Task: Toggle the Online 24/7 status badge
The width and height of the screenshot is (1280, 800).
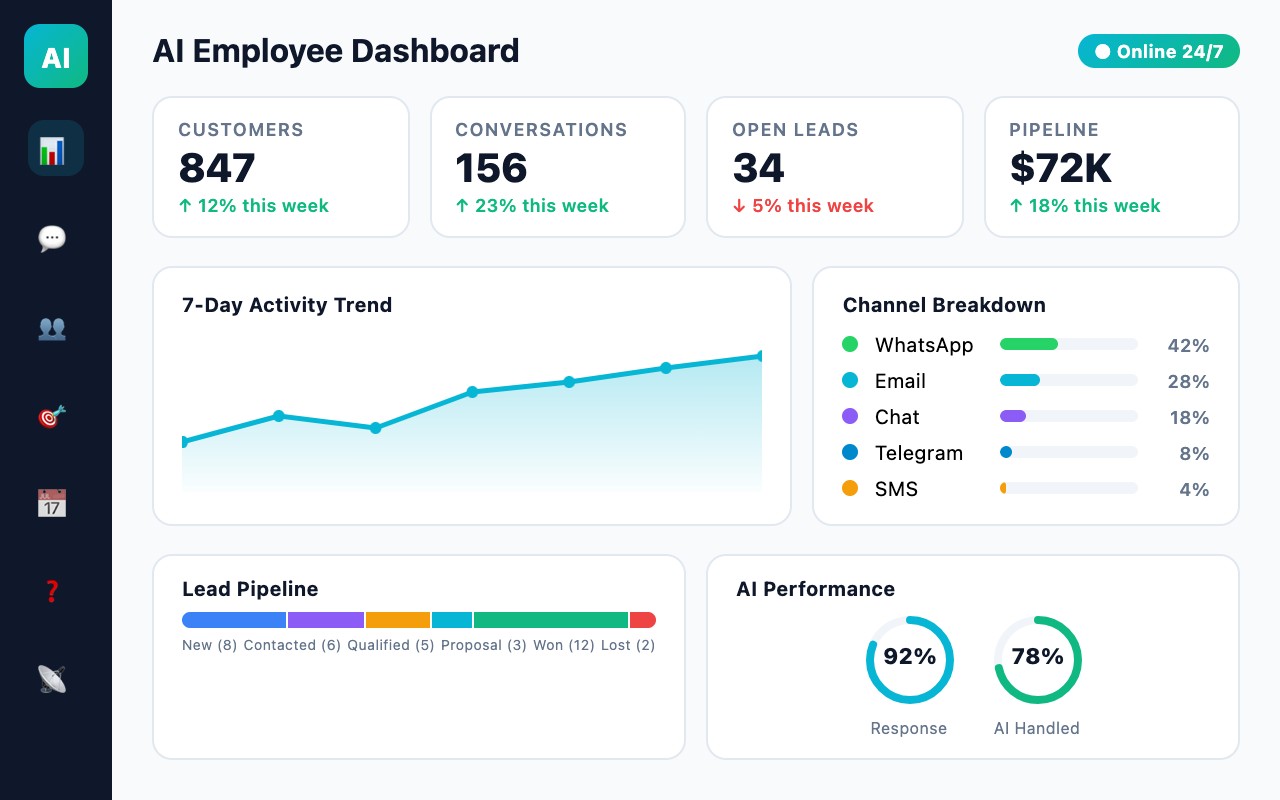Action: click(1158, 51)
